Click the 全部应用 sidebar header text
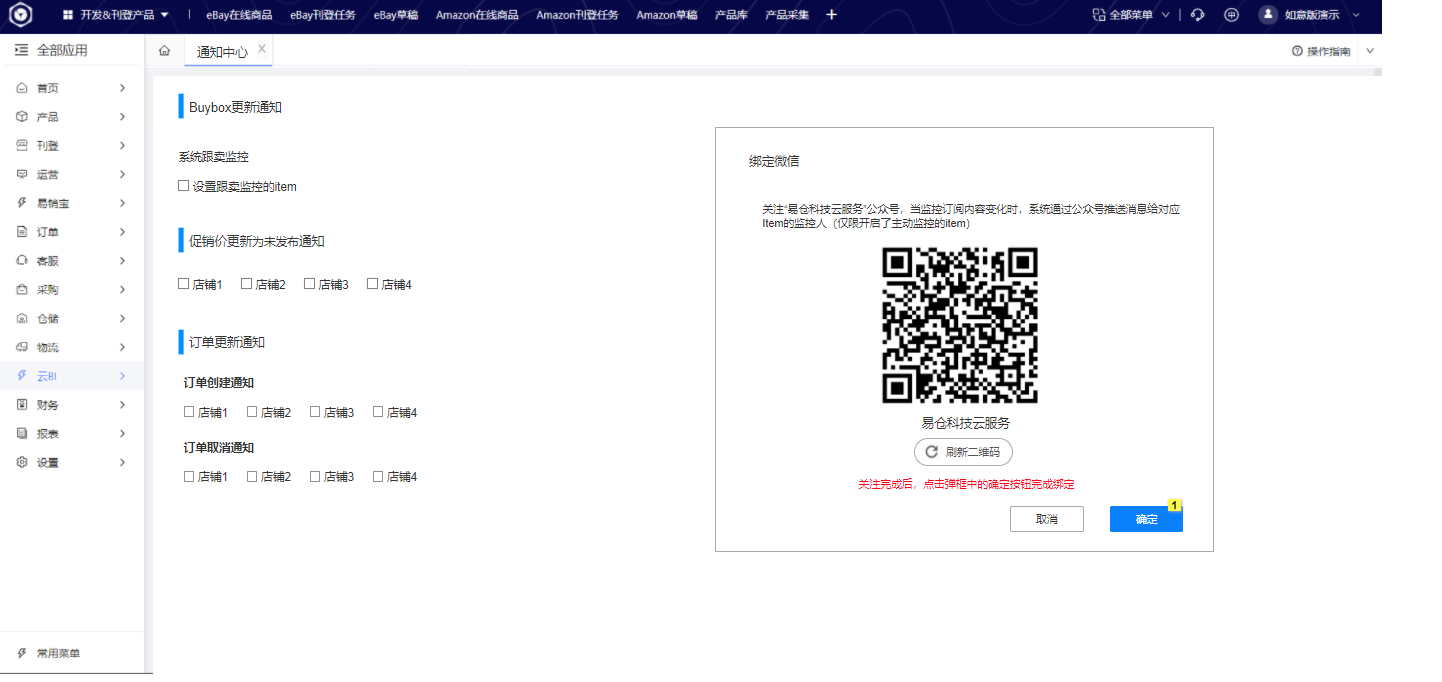 [x=62, y=50]
